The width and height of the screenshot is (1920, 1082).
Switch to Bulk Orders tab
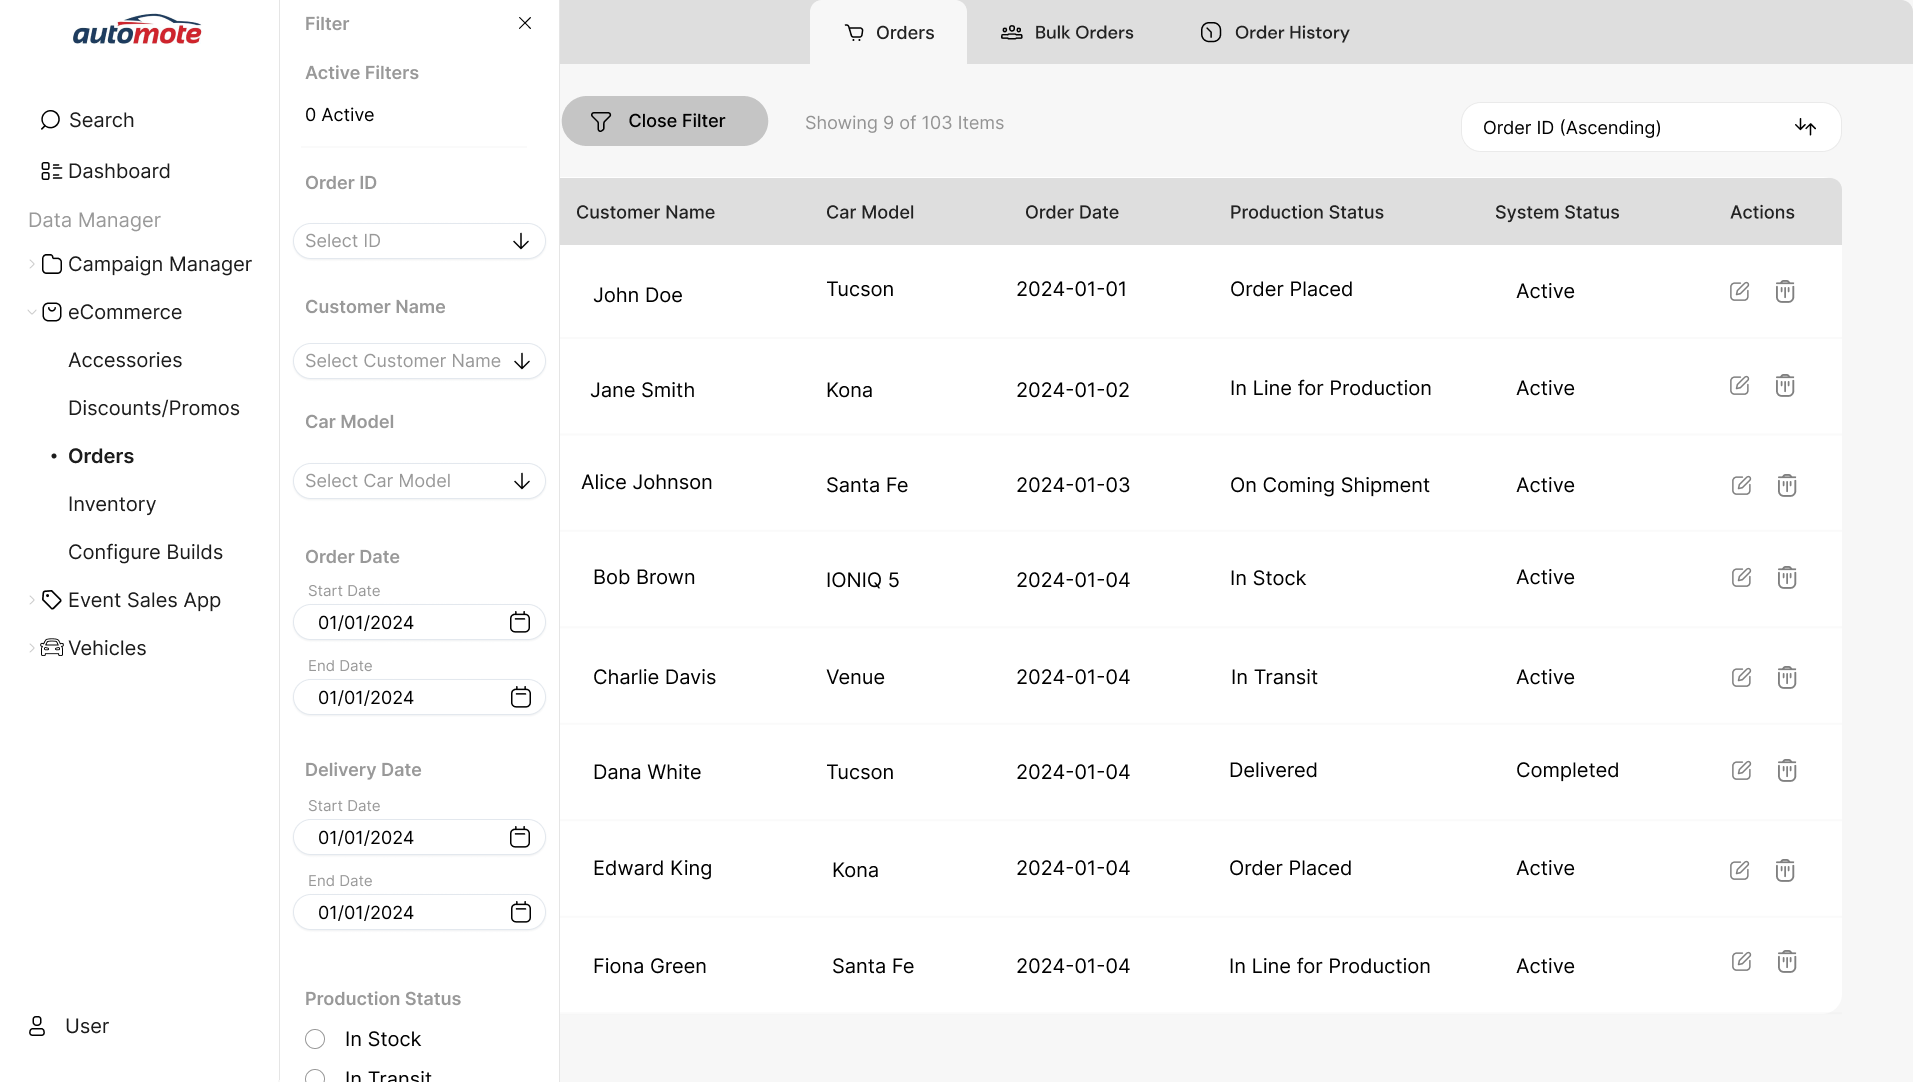[1067, 32]
